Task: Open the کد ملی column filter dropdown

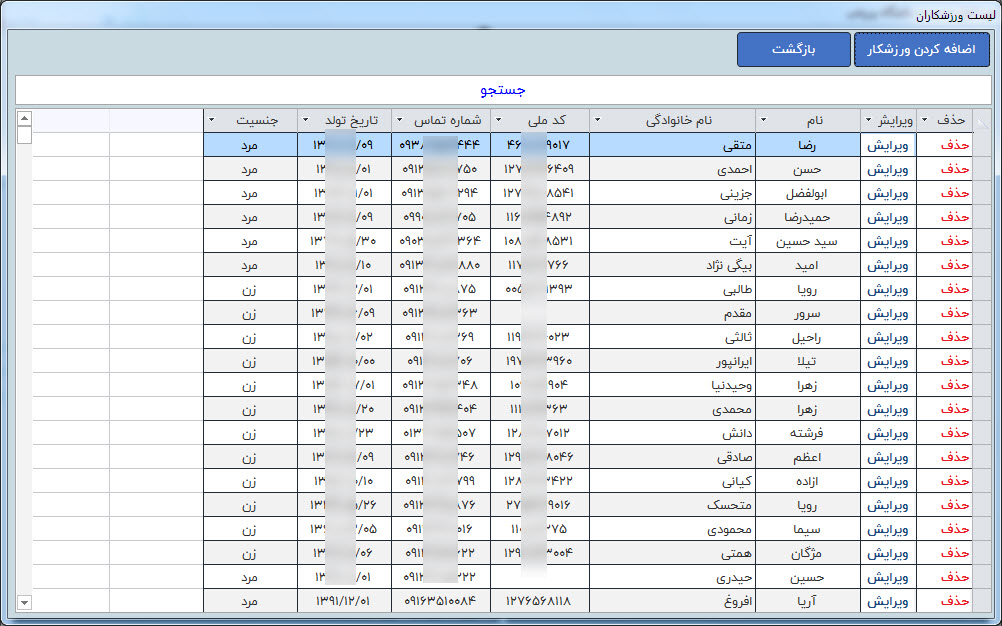Action: 499,120
